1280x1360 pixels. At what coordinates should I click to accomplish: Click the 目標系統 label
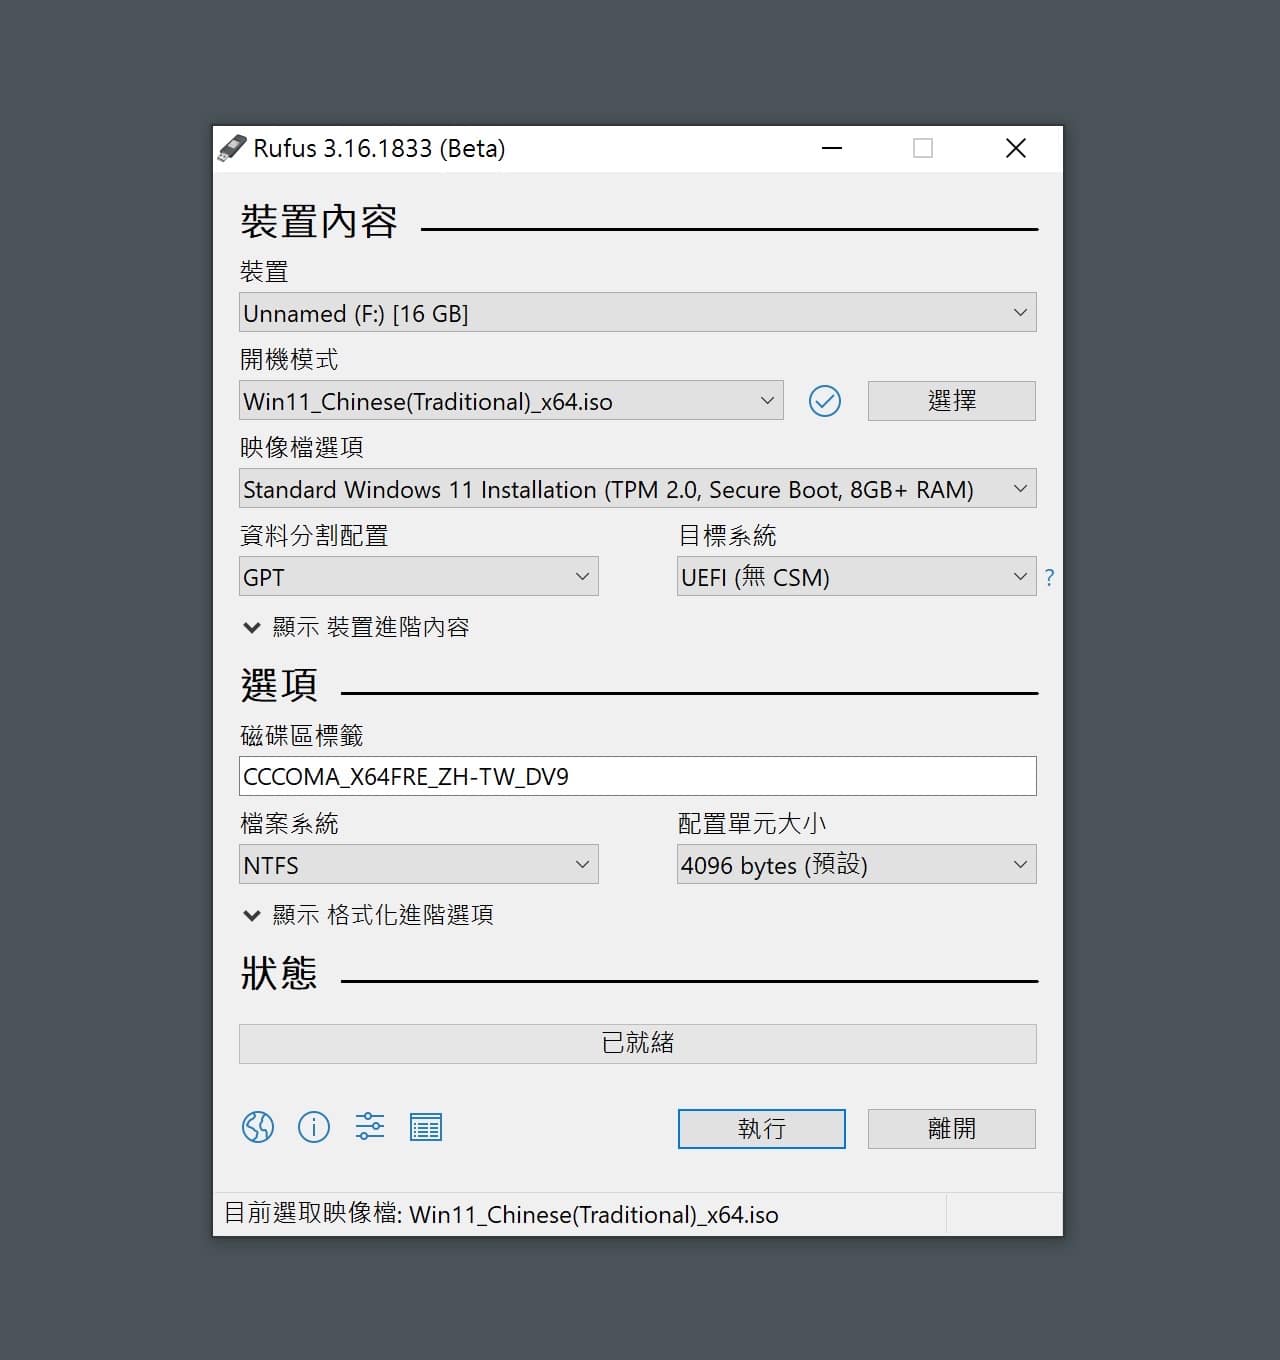point(727,535)
